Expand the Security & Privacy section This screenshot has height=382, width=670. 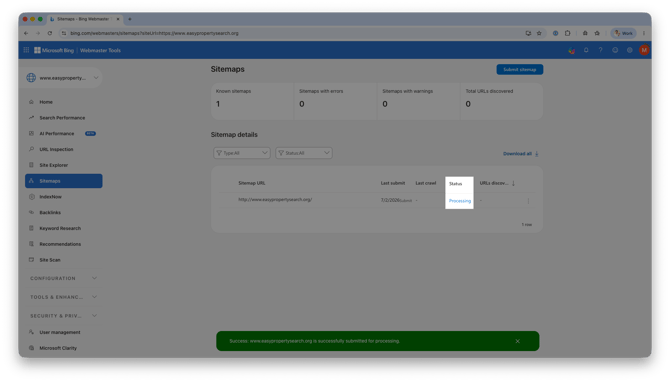pos(63,316)
